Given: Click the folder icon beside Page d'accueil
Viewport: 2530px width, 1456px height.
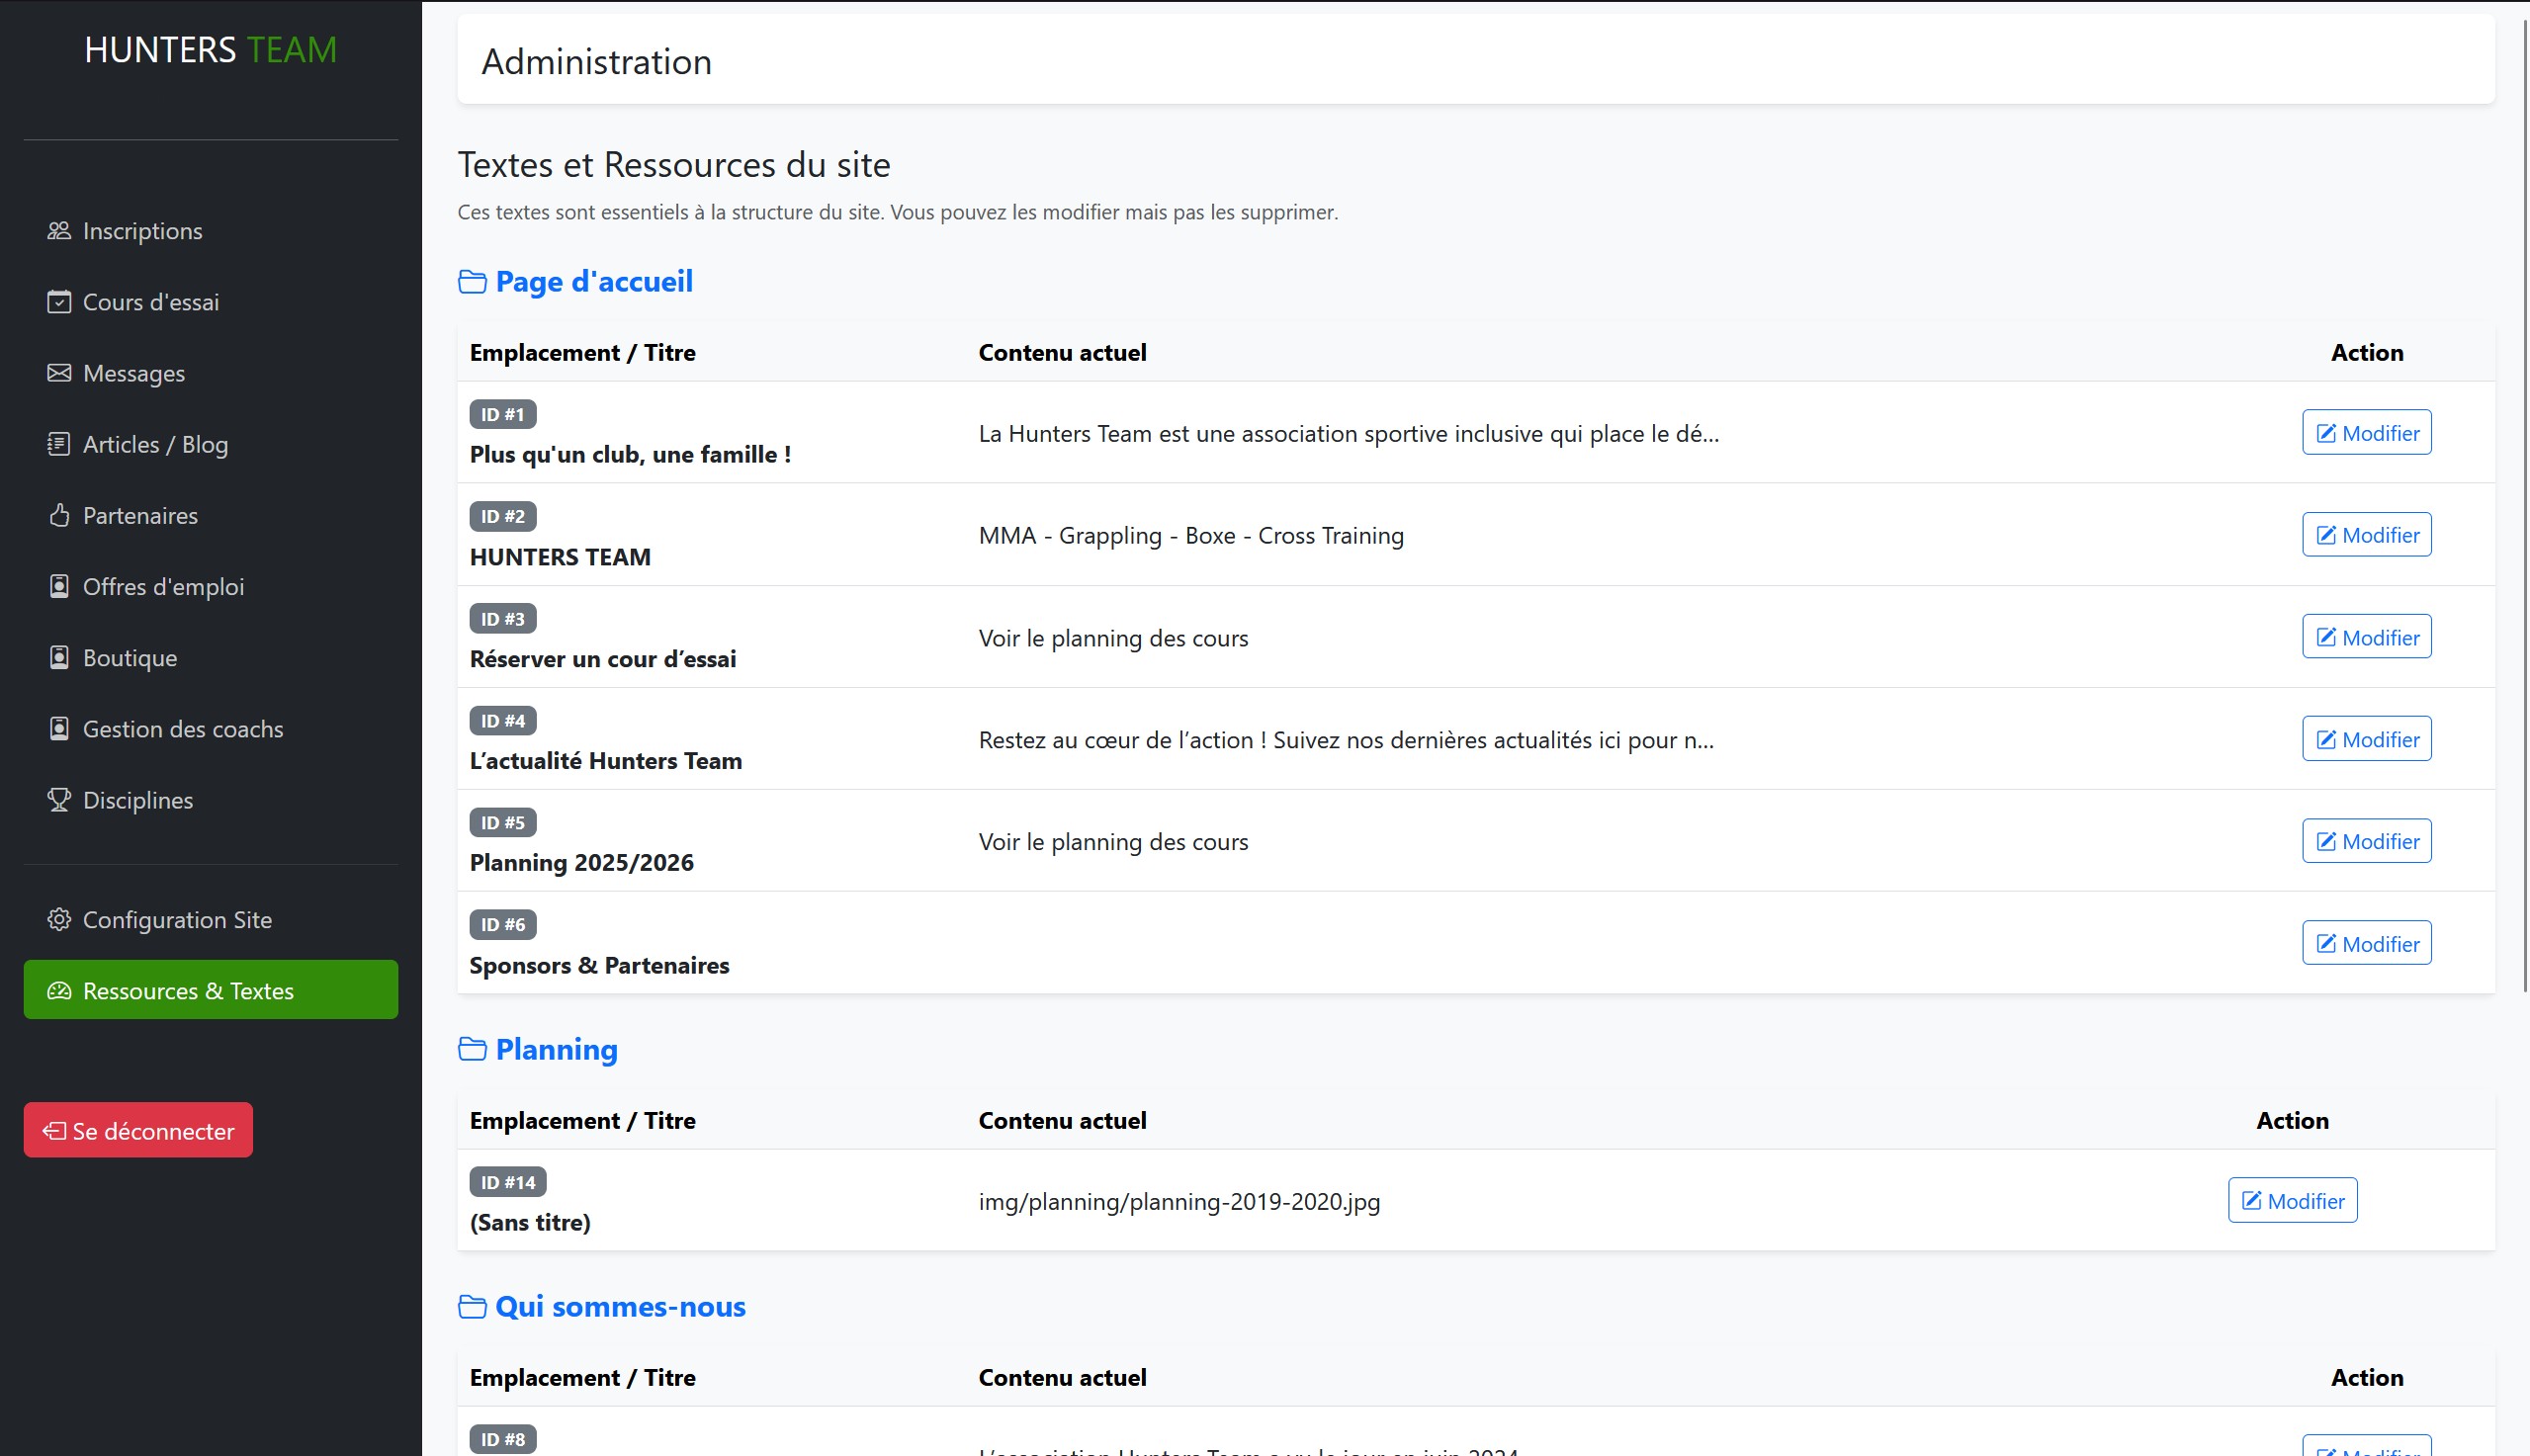Looking at the screenshot, I should click(472, 282).
